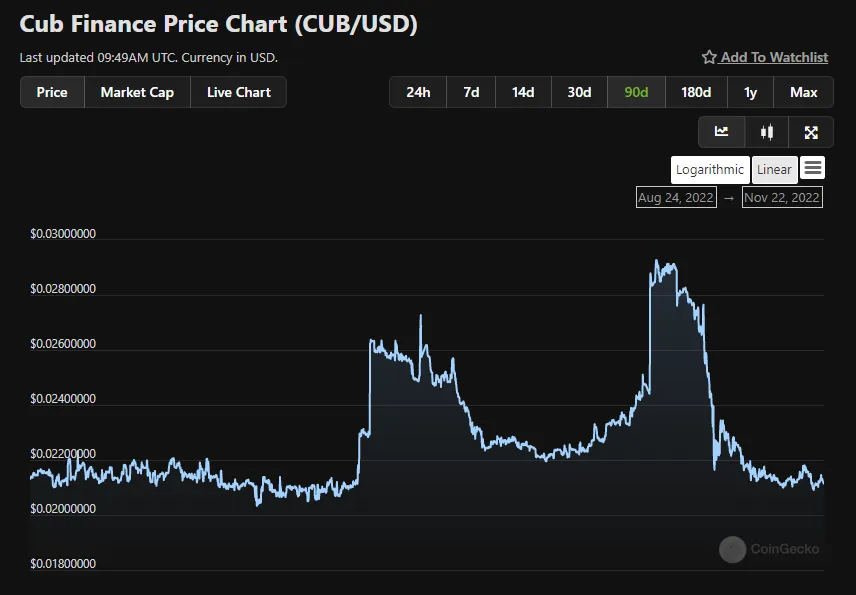Click the $0.01800000 axis label

coord(63,564)
